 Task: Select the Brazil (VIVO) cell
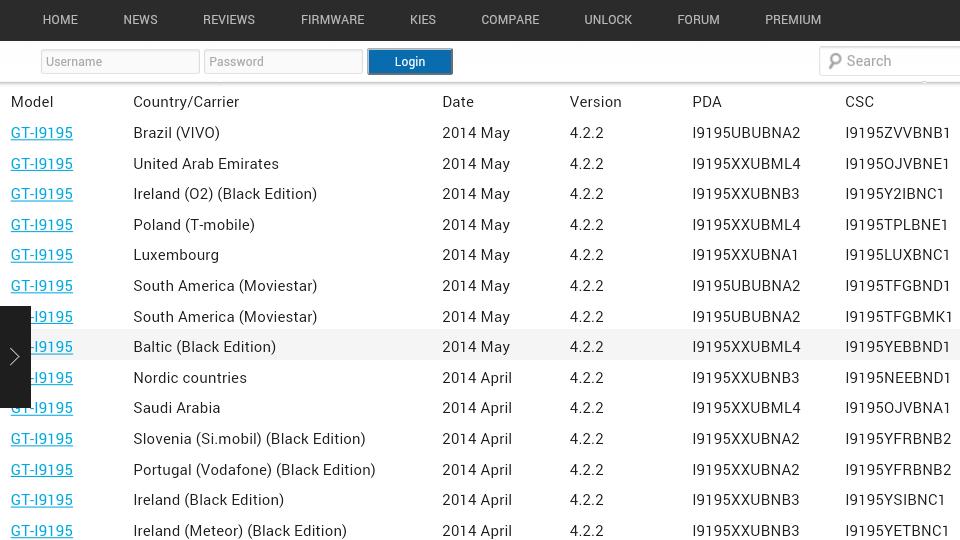[x=176, y=133]
